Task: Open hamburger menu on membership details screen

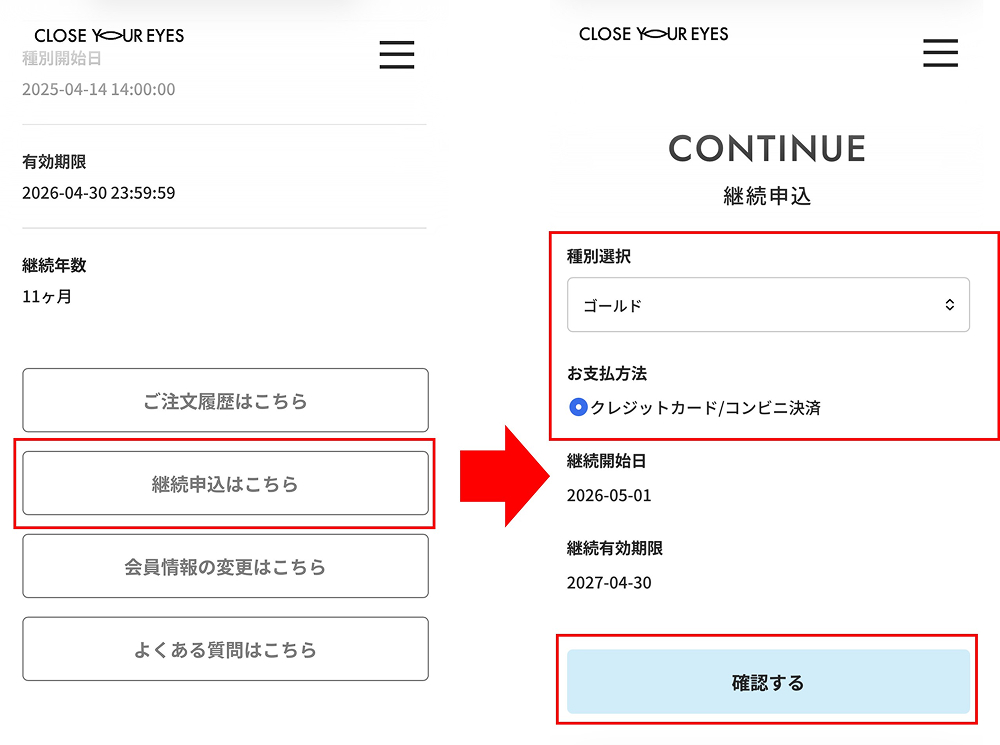Action: click(x=397, y=54)
